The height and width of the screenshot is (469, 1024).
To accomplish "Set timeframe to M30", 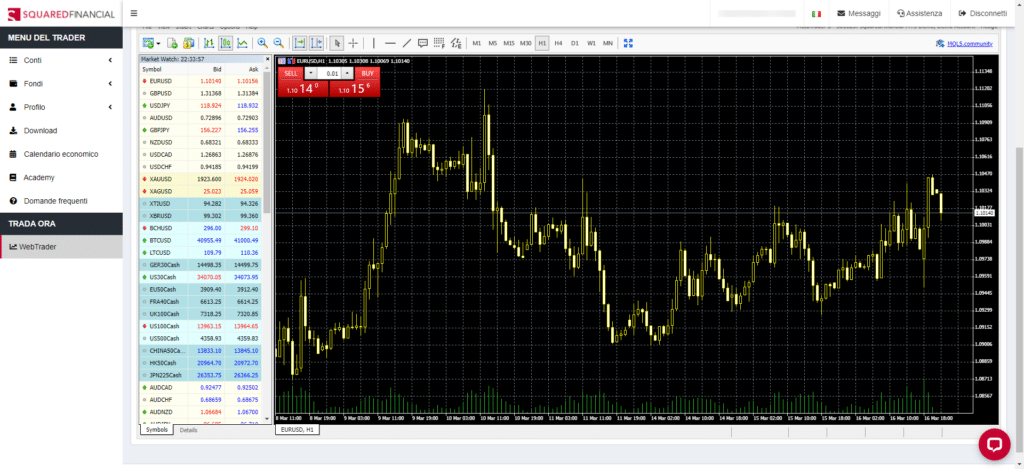I will (x=526, y=43).
